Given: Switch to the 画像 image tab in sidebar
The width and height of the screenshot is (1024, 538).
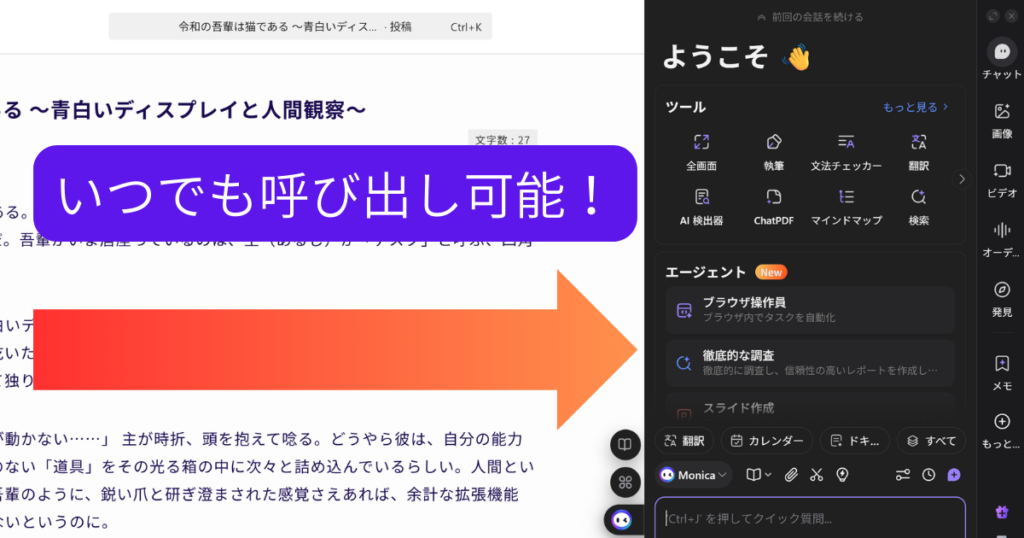Looking at the screenshot, I should click(x=1002, y=120).
